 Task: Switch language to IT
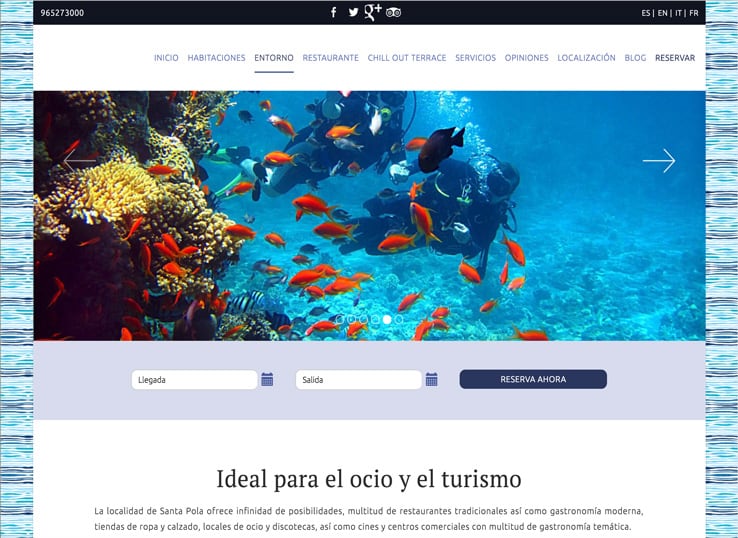[678, 13]
